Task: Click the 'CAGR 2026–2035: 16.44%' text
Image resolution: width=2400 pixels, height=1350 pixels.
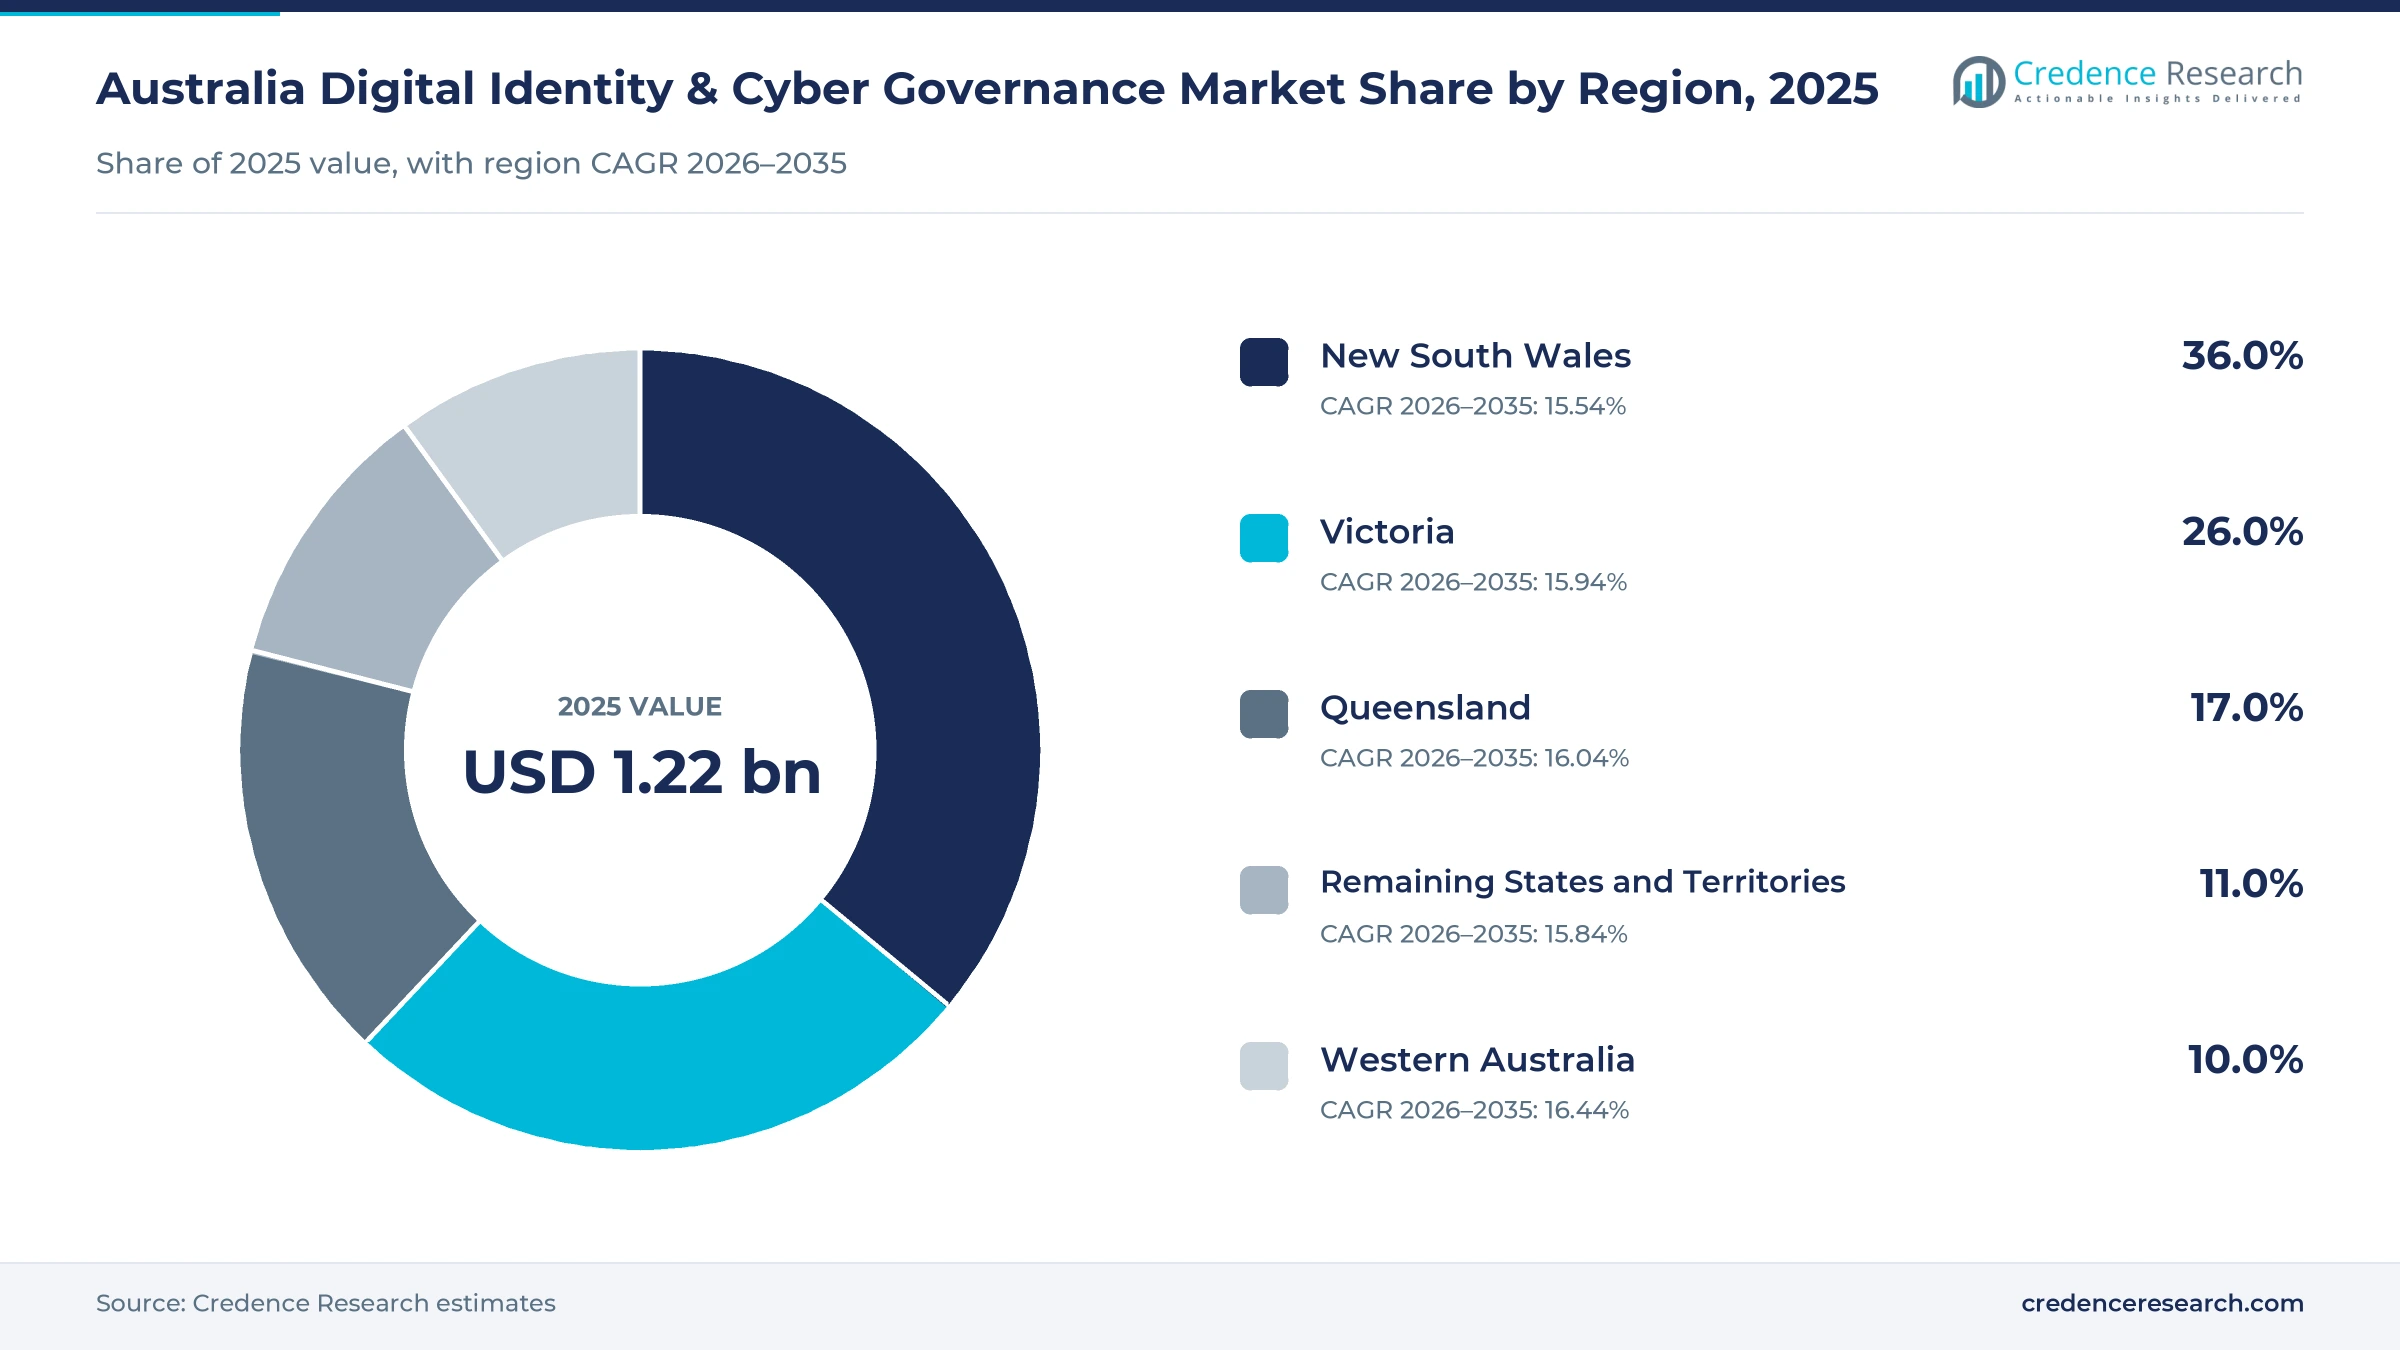Action: 1474,1110
